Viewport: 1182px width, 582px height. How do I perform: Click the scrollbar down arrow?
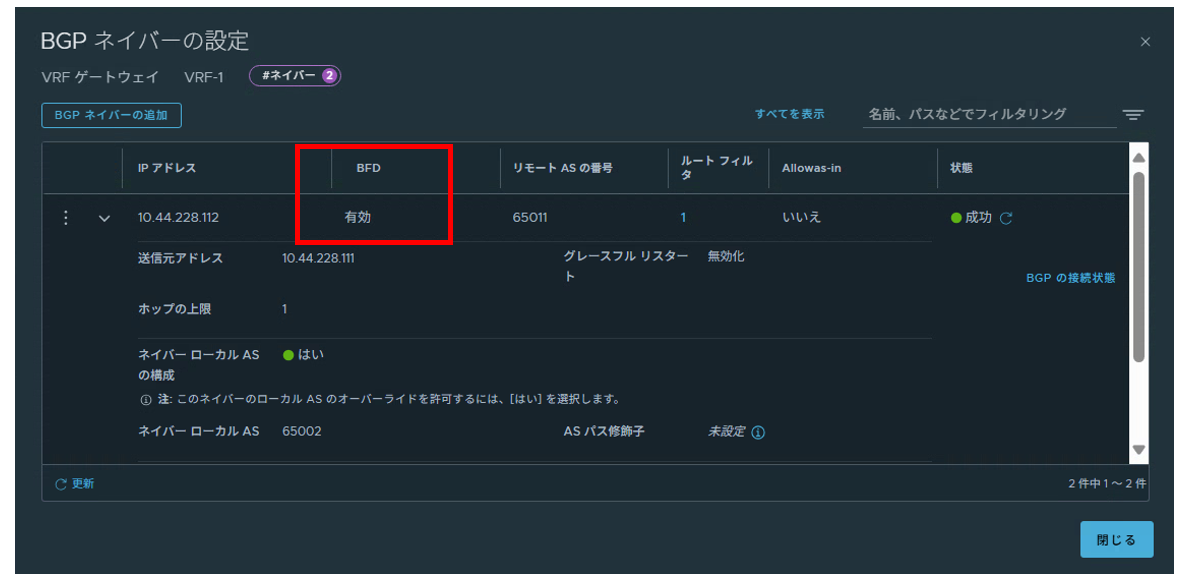click(1139, 449)
